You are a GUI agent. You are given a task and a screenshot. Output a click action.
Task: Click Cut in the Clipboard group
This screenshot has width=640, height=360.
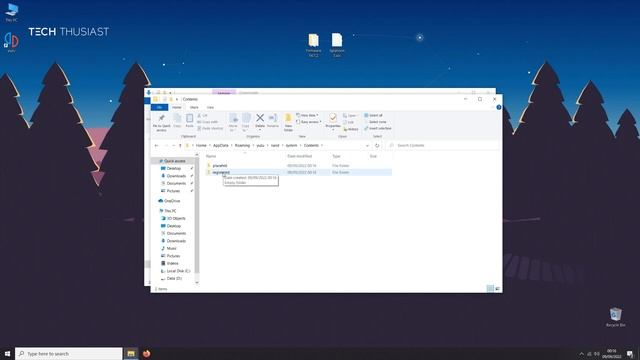coord(203,116)
